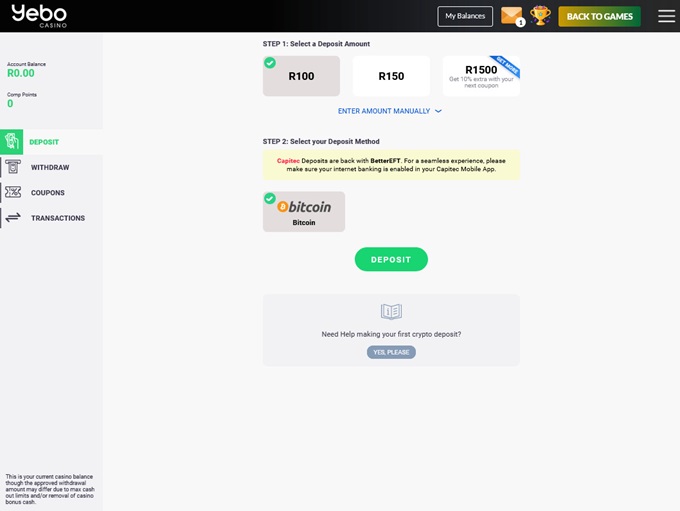
Task: Click the Yebo Casino logo
Action: (39, 15)
